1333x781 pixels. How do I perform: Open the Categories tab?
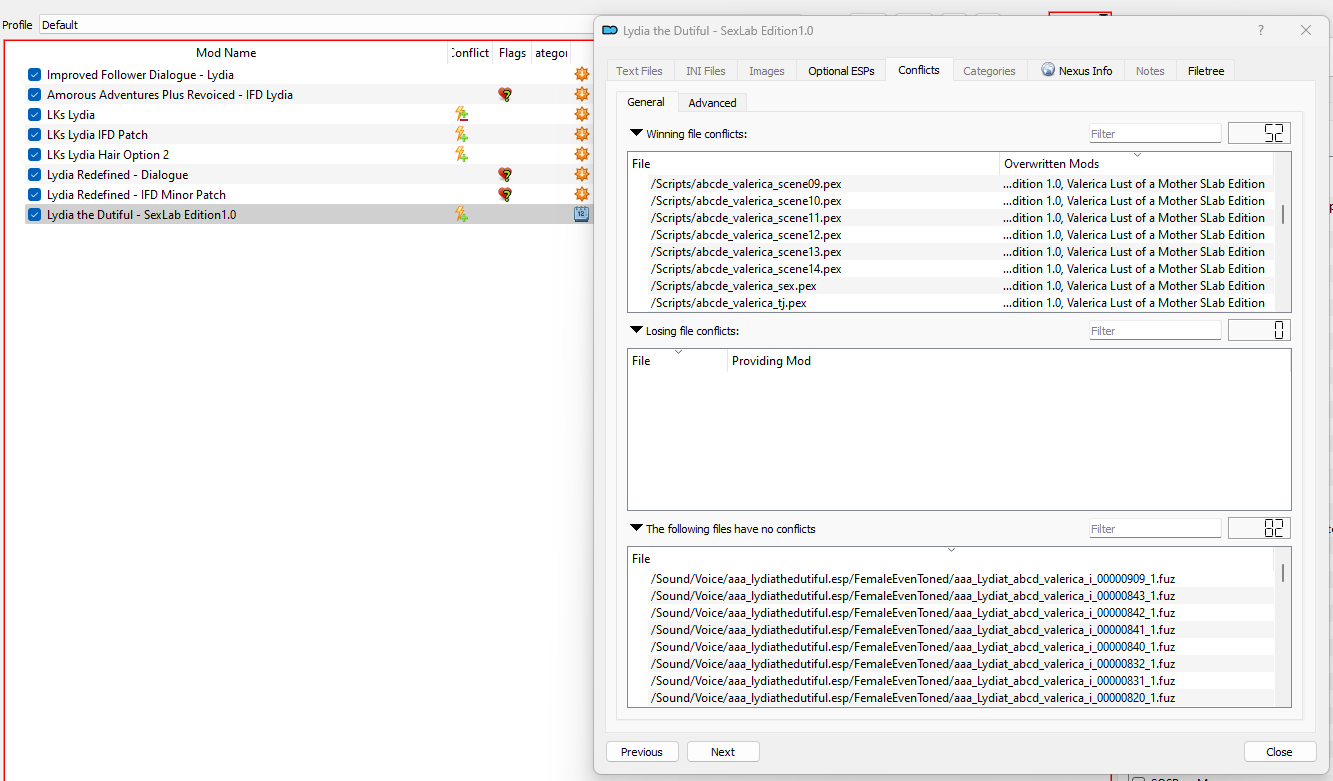pyautogui.click(x=989, y=71)
